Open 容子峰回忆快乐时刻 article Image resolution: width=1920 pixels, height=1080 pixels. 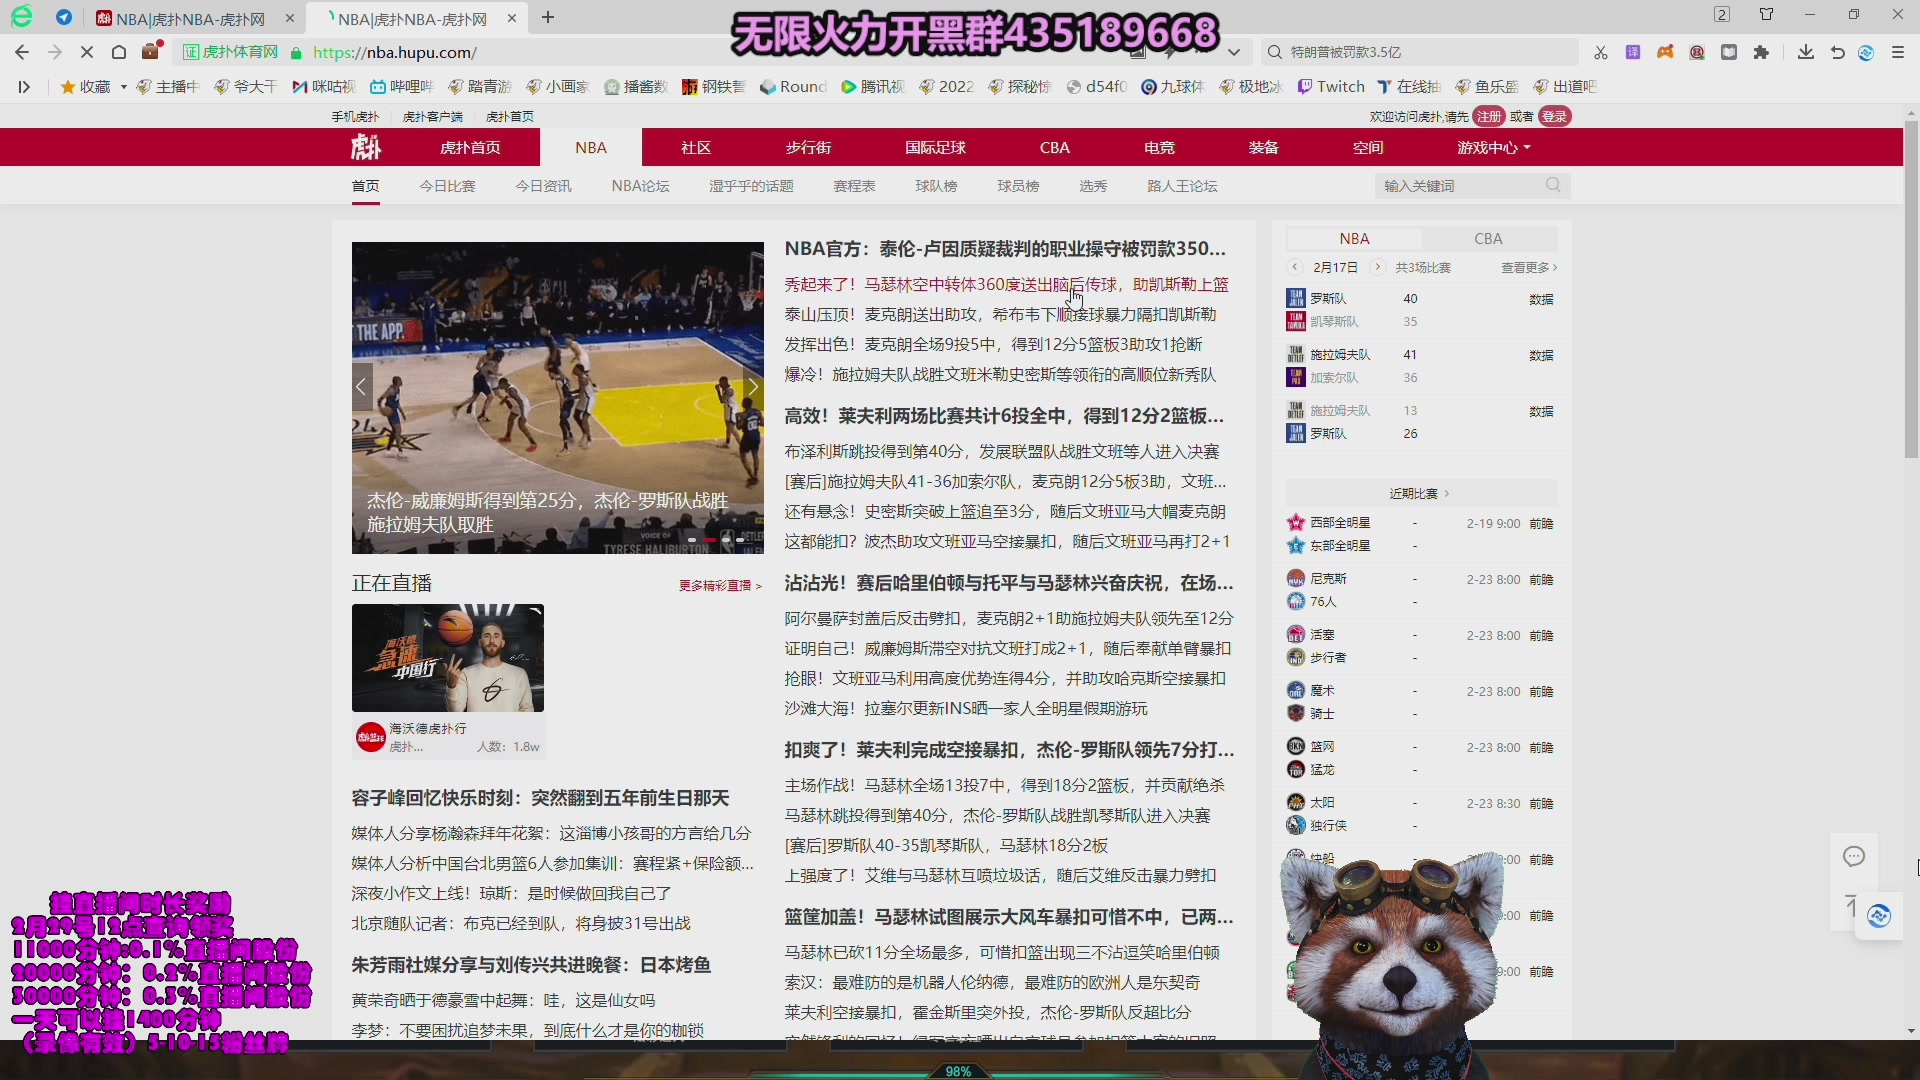click(x=540, y=798)
